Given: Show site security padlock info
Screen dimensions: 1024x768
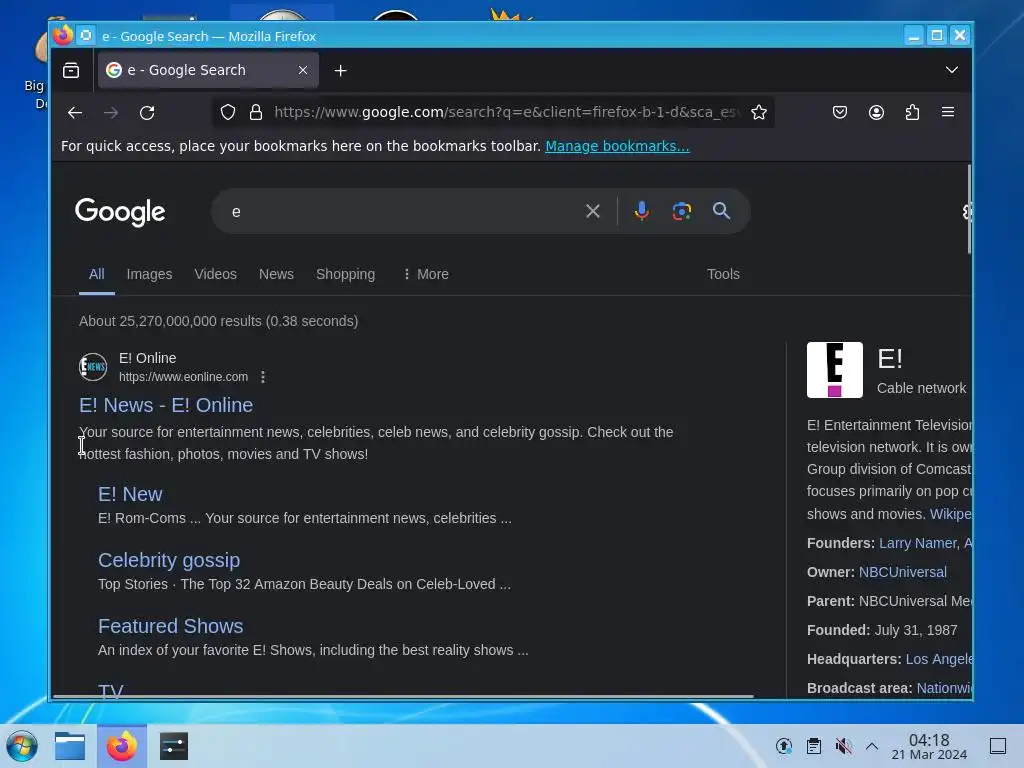Looking at the screenshot, I should click(256, 112).
